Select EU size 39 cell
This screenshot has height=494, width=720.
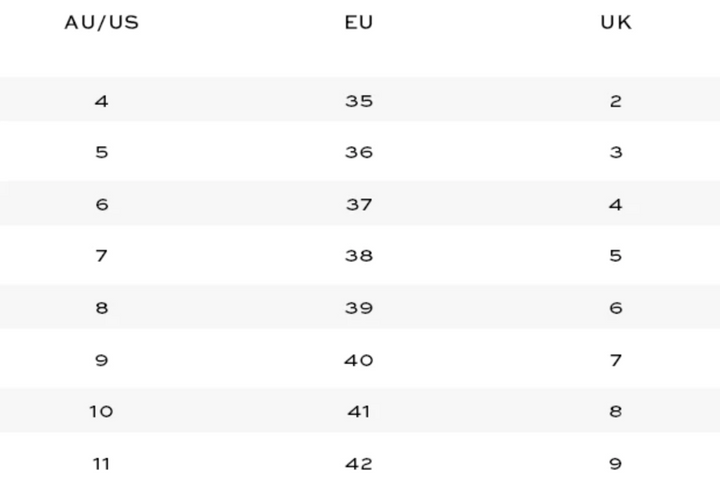click(358, 308)
